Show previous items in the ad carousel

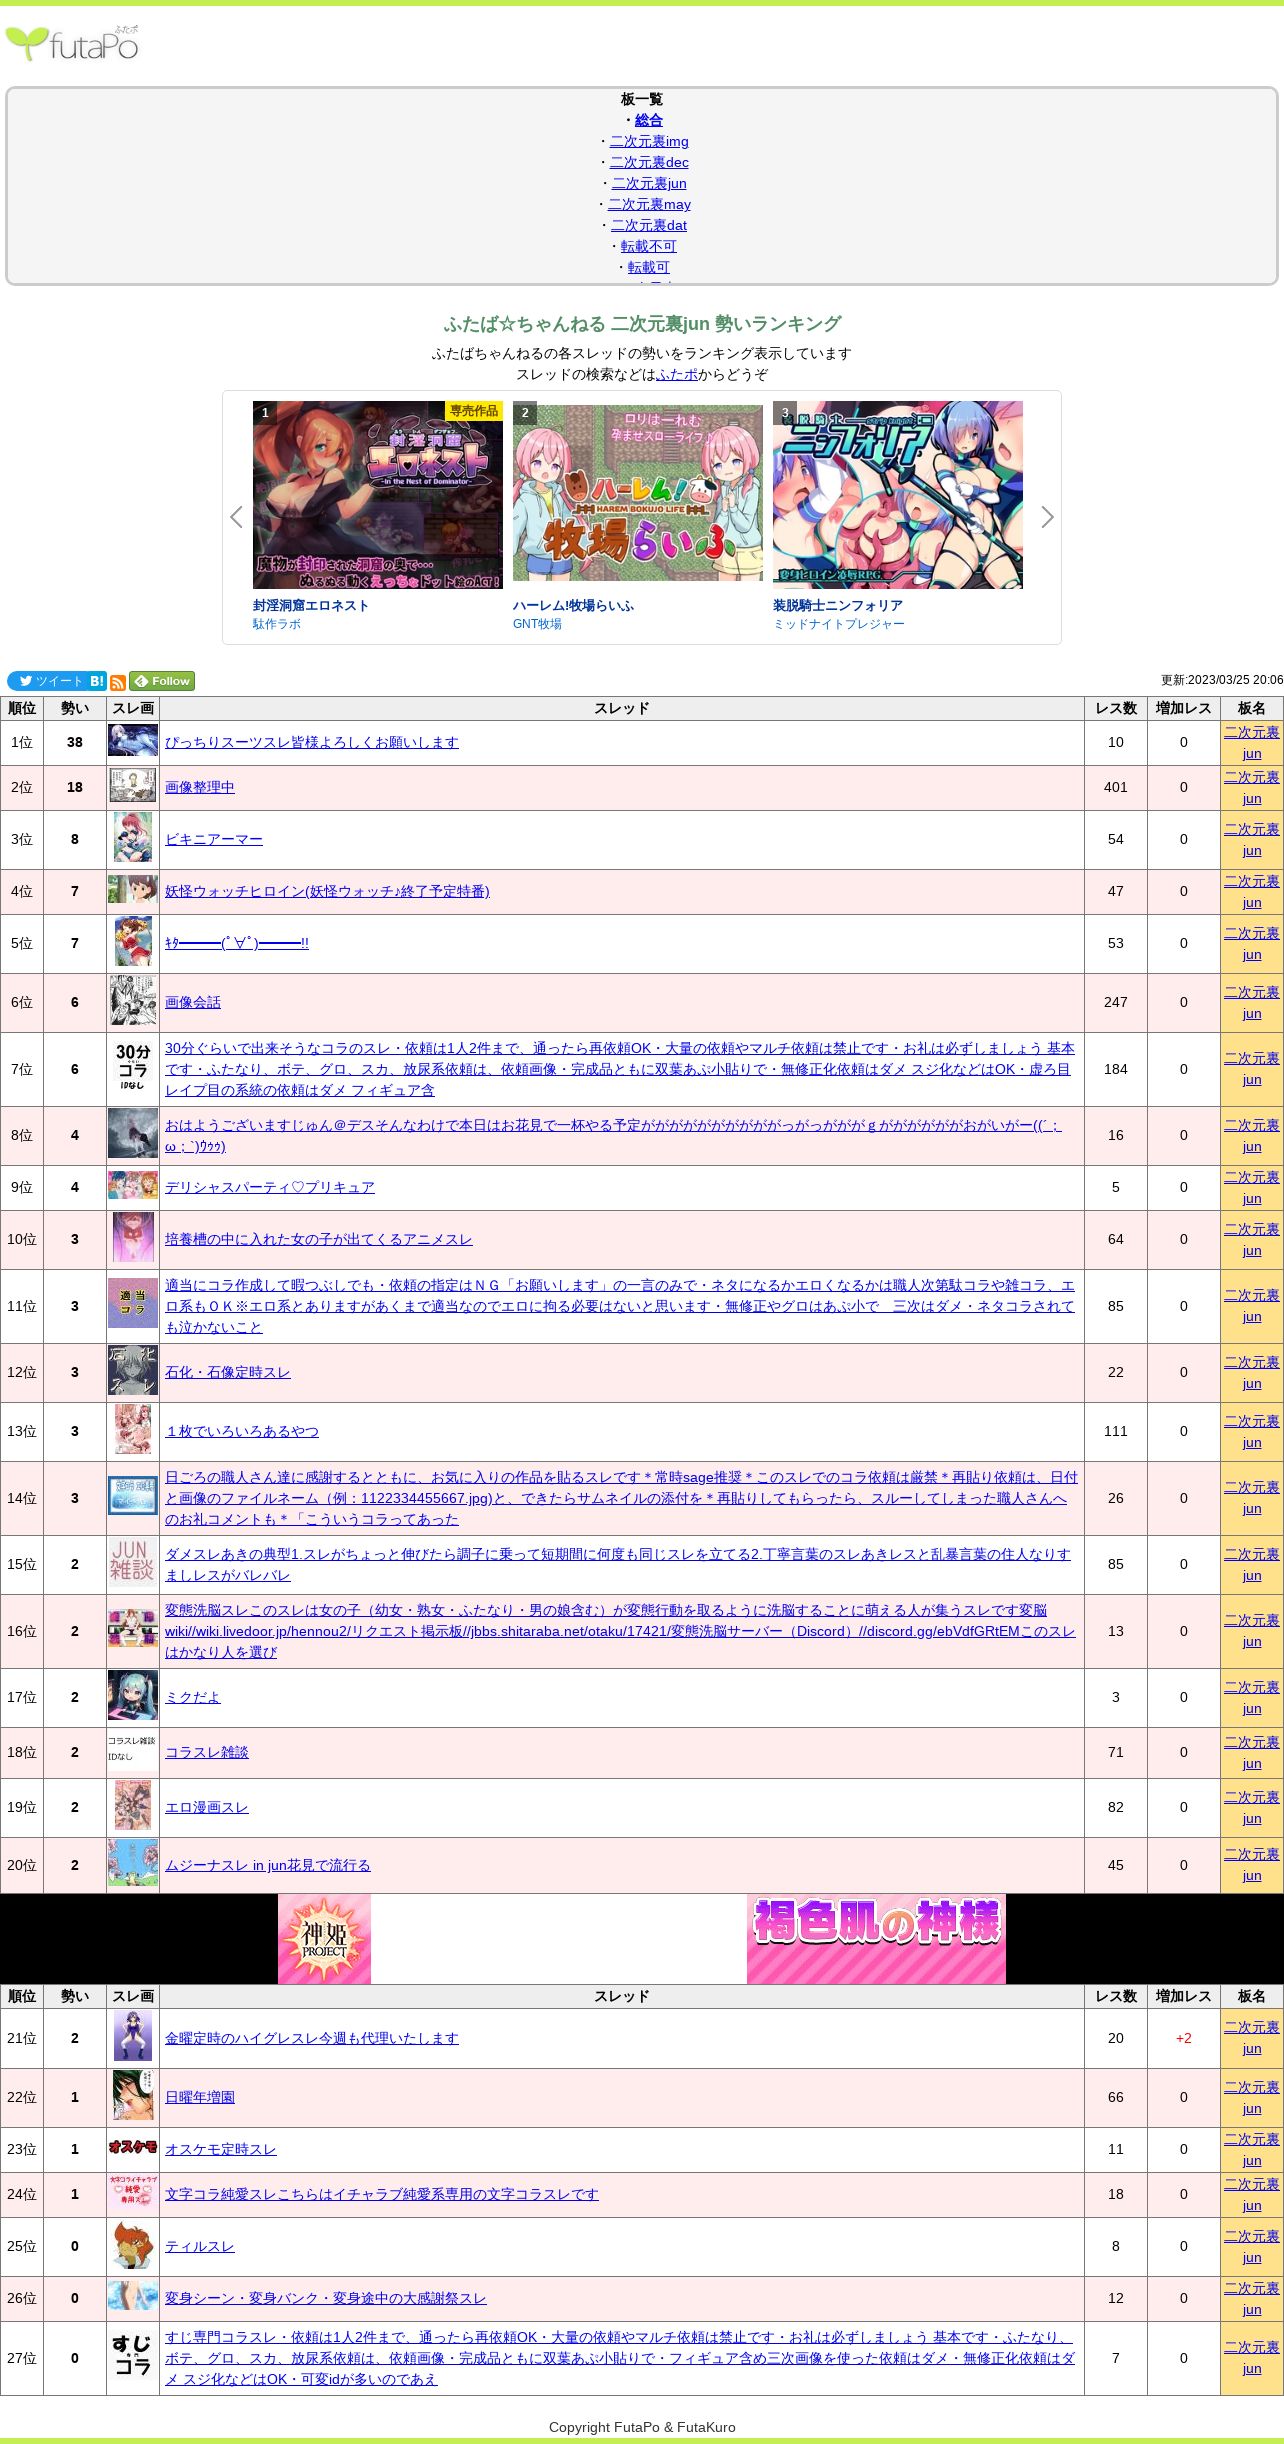(236, 517)
